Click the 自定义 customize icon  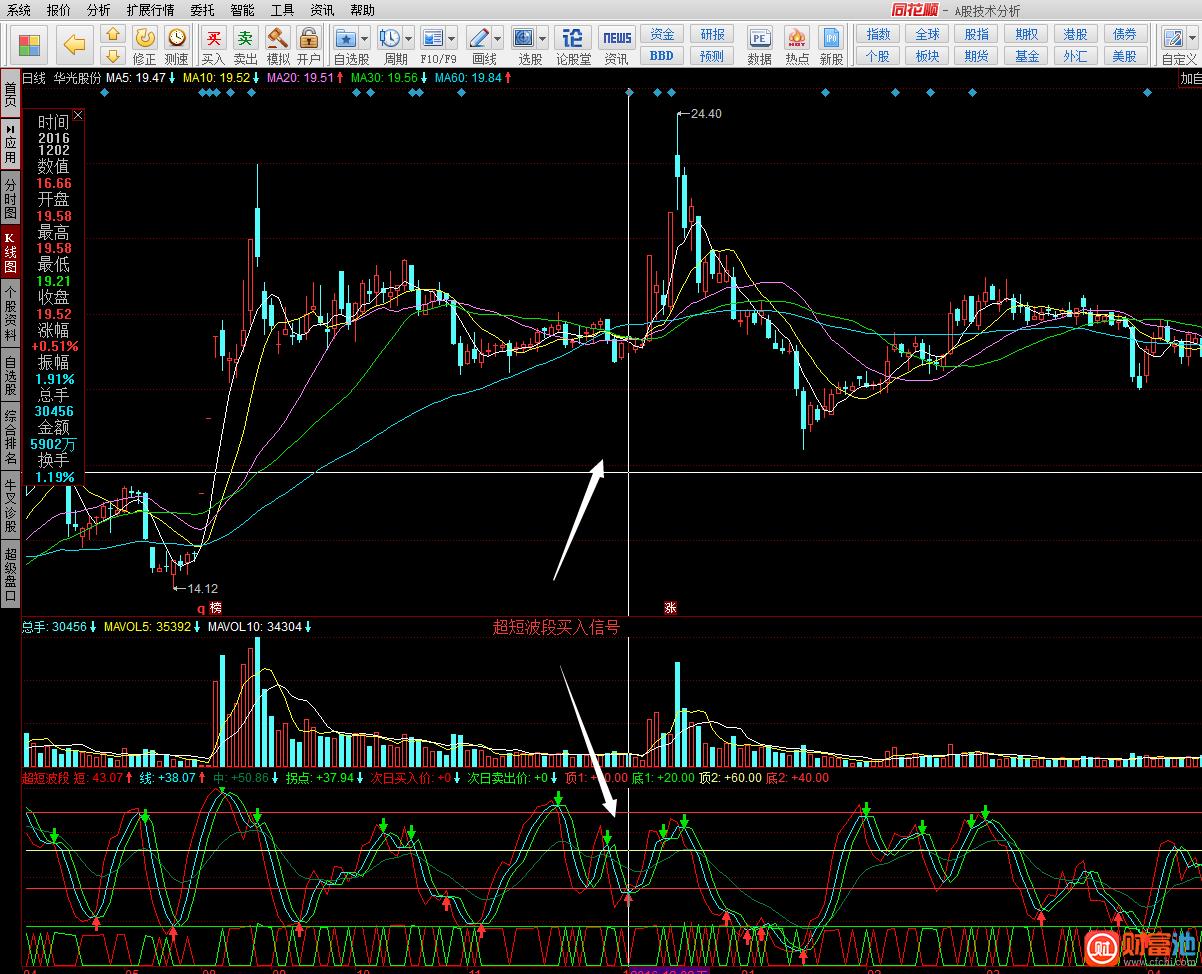tap(1173, 38)
